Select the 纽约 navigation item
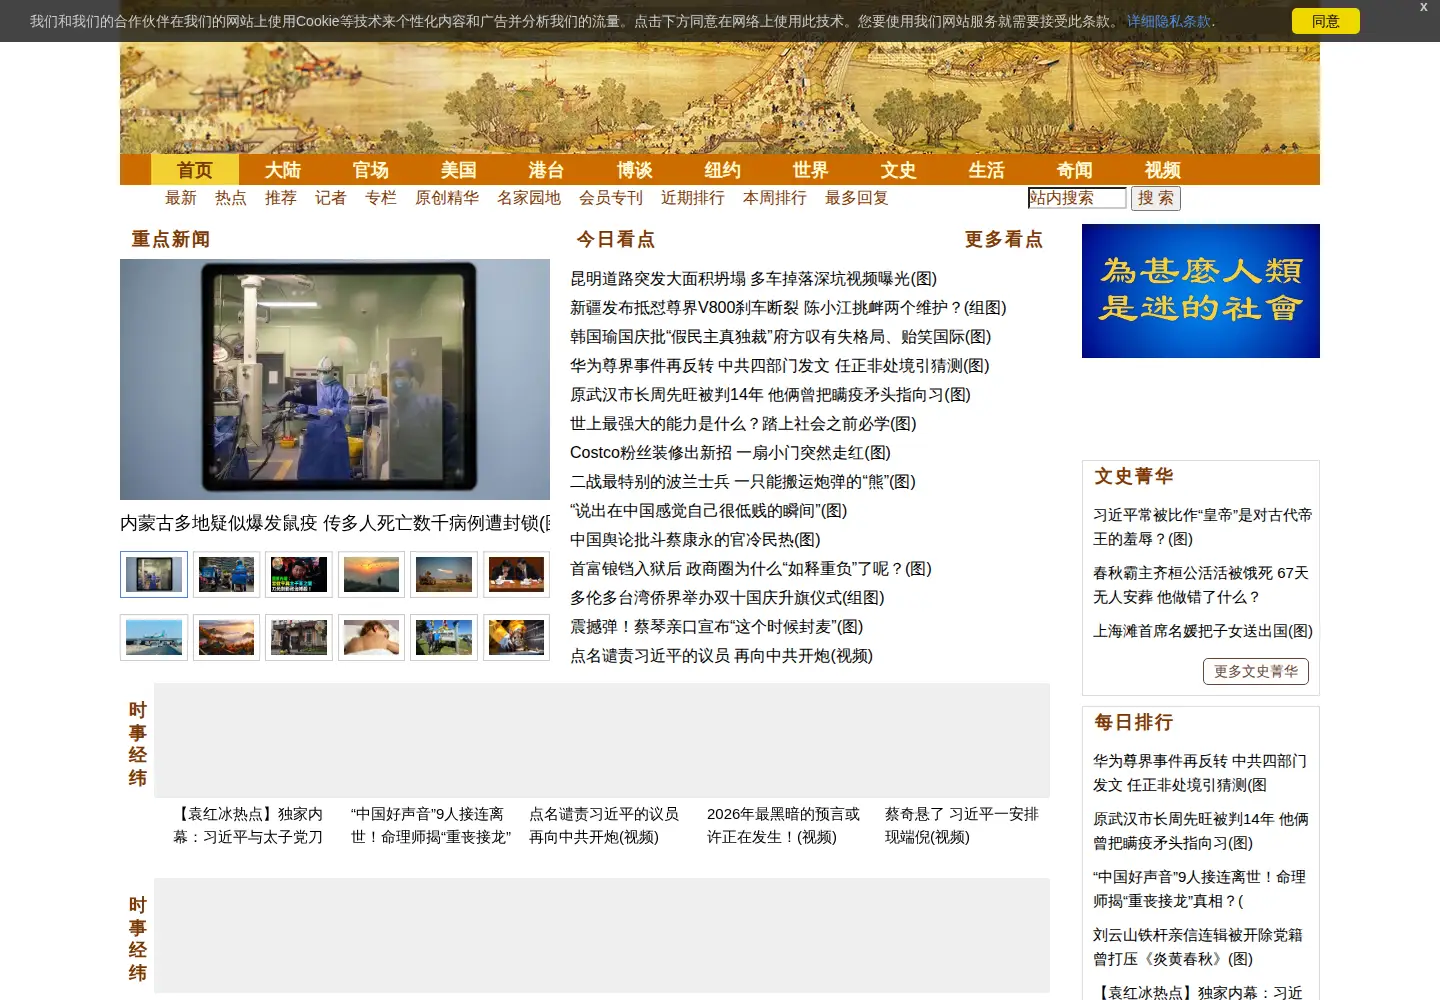Screen dimensions: 1440x1000 click(723, 170)
